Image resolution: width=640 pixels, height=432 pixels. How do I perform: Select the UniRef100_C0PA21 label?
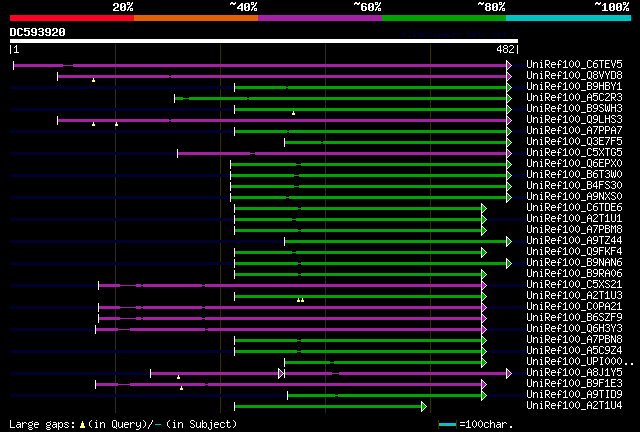[574, 307]
